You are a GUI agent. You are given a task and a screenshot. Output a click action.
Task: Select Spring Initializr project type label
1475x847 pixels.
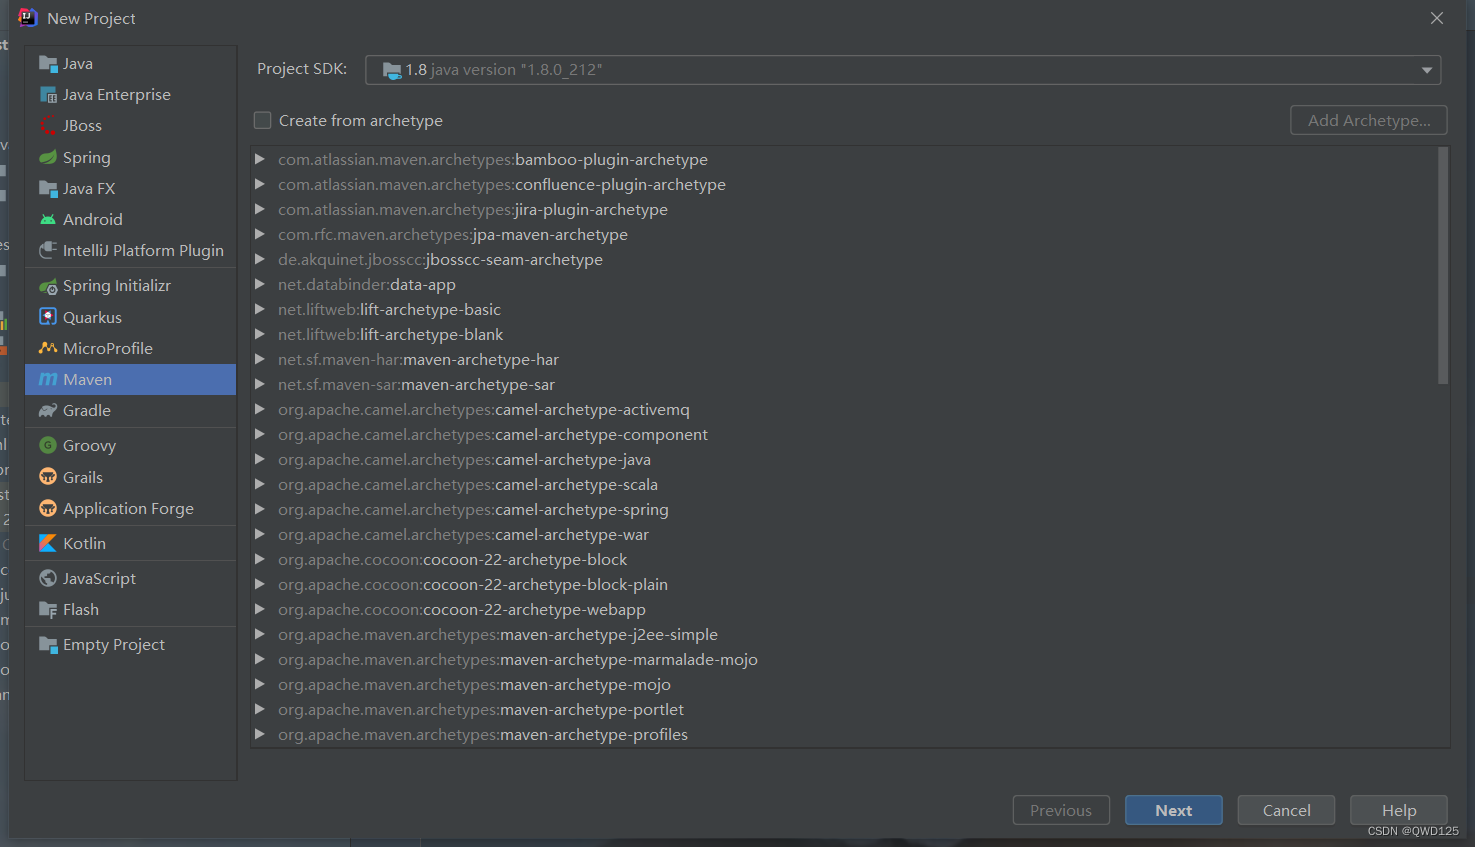point(117,286)
